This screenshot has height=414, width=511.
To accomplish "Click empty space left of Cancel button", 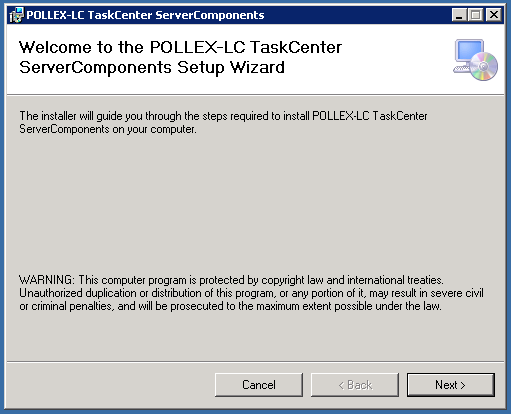I will tap(110, 385).
